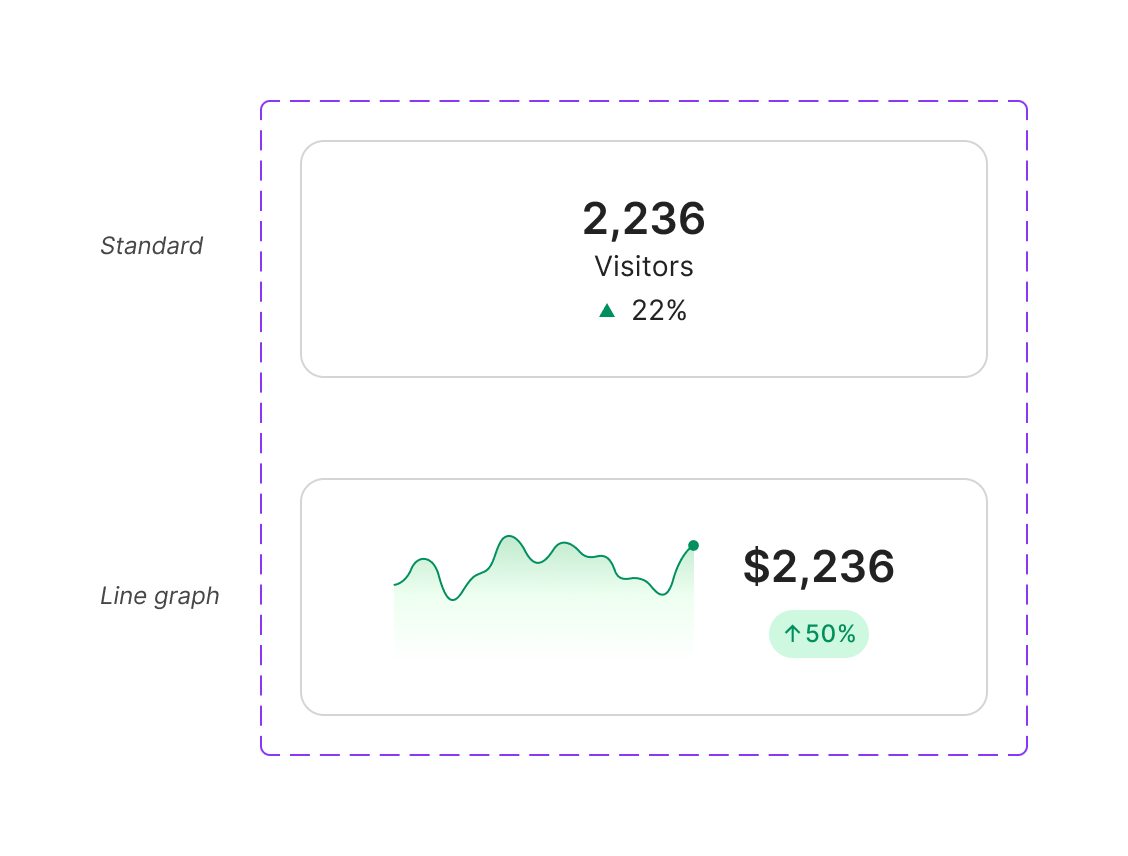The image size is (1128, 856).
Task: Click the green dot at graph end
Action: [x=693, y=545]
